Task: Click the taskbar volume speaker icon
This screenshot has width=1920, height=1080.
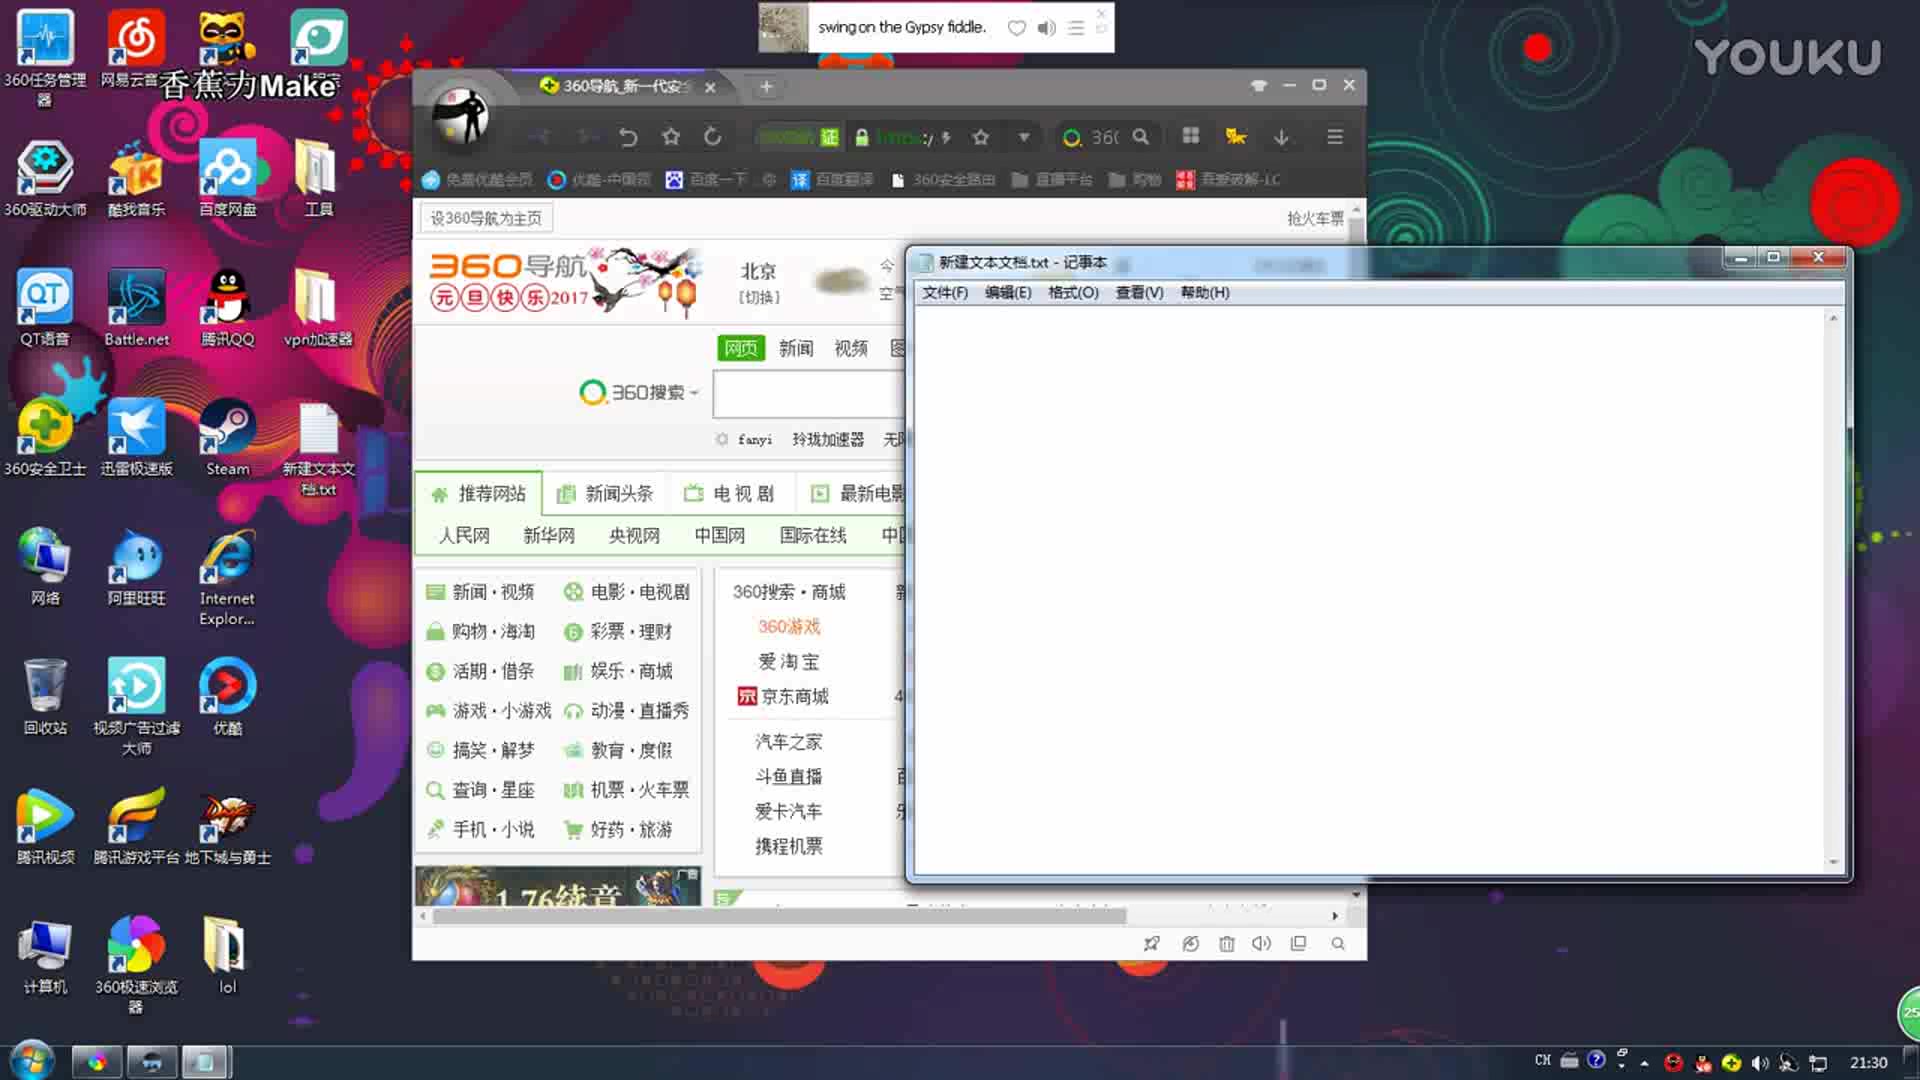Action: point(1760,1063)
